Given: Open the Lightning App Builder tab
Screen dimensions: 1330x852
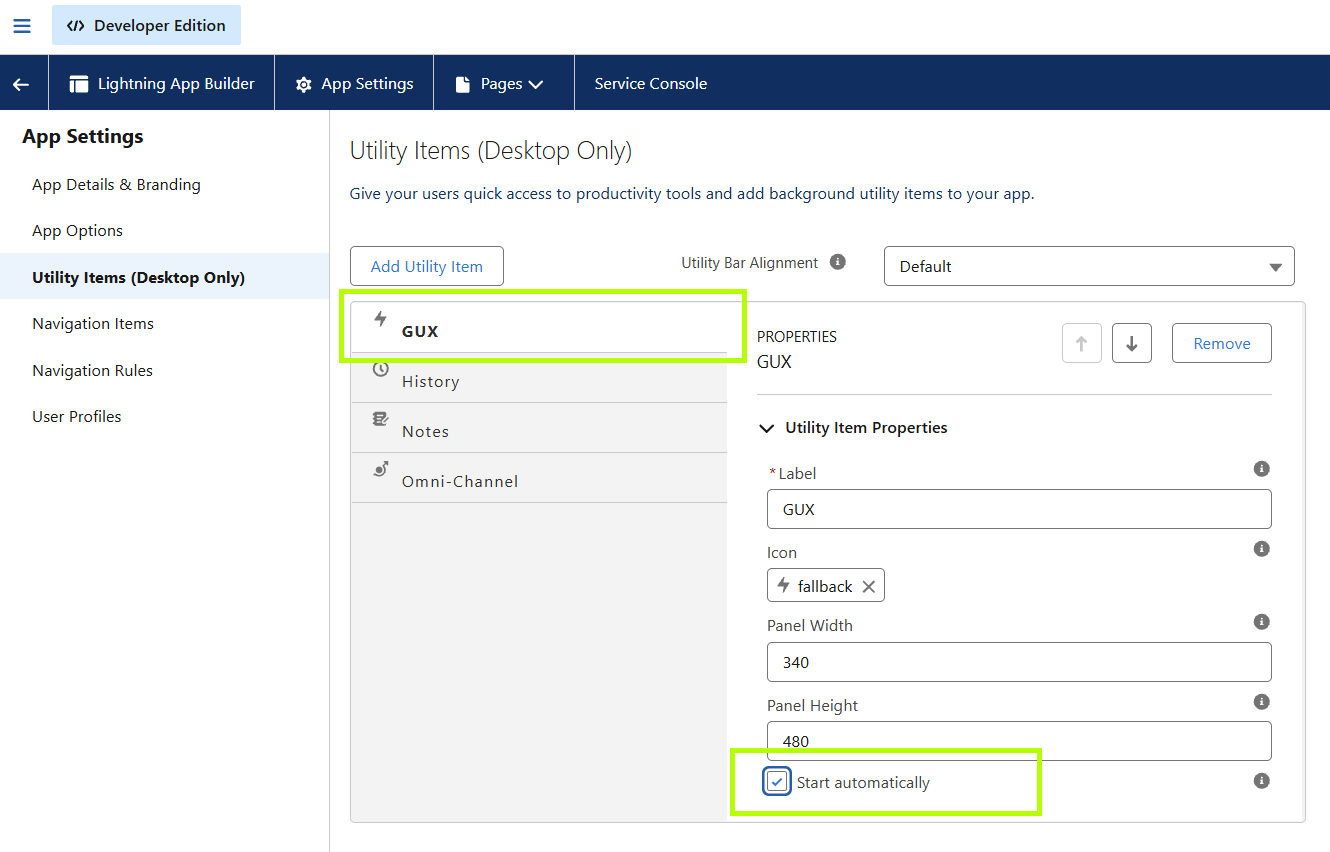Looking at the screenshot, I should [x=162, y=84].
